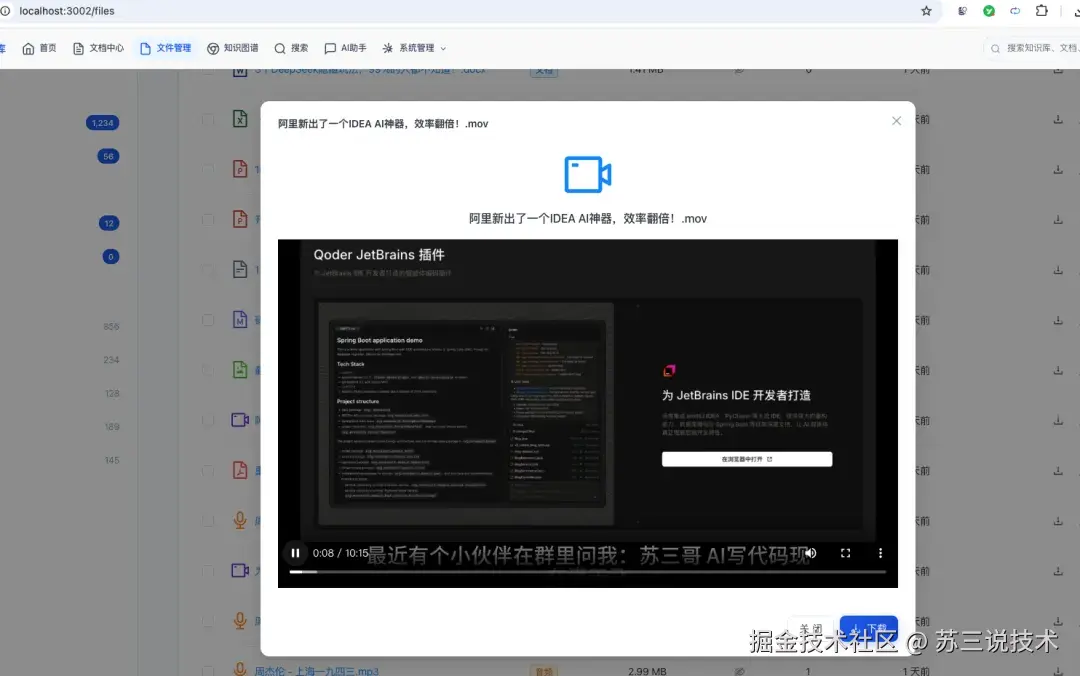Image resolution: width=1080 pixels, height=676 pixels.
Task: Close the preview dialog with the X
Action: pos(896,121)
